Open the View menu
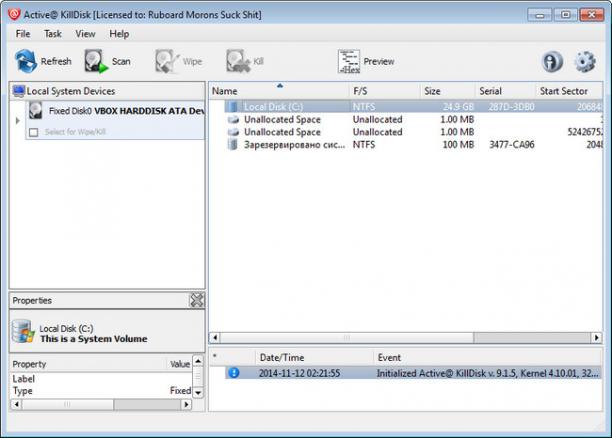 click(x=85, y=34)
